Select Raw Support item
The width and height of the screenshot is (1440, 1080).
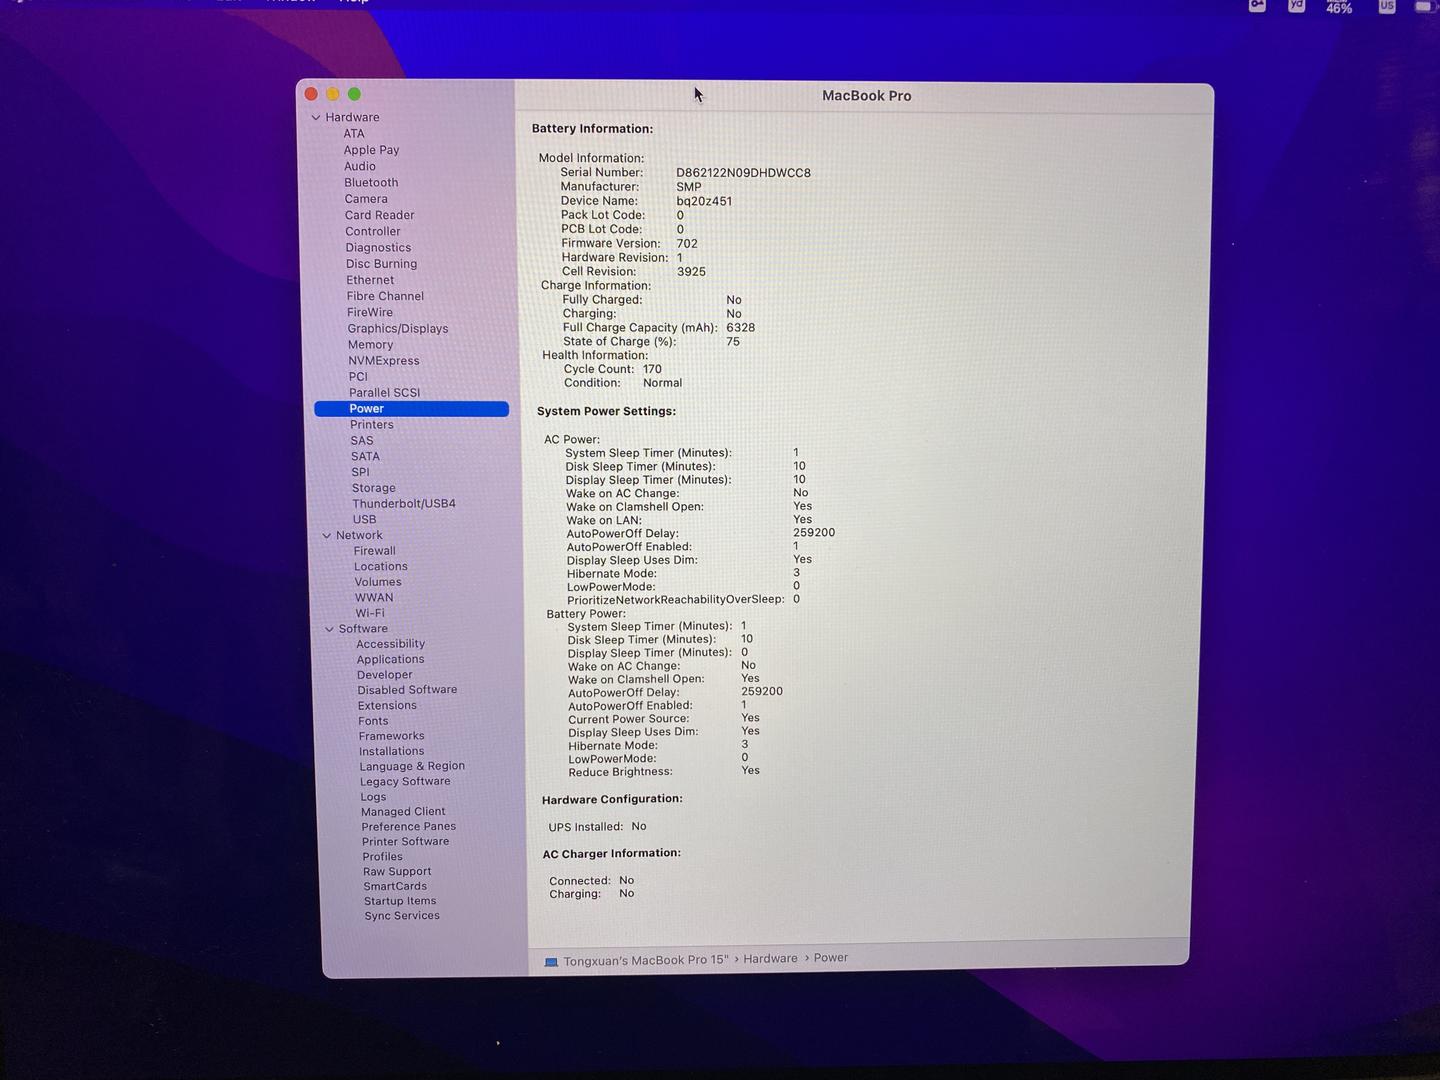point(397,872)
